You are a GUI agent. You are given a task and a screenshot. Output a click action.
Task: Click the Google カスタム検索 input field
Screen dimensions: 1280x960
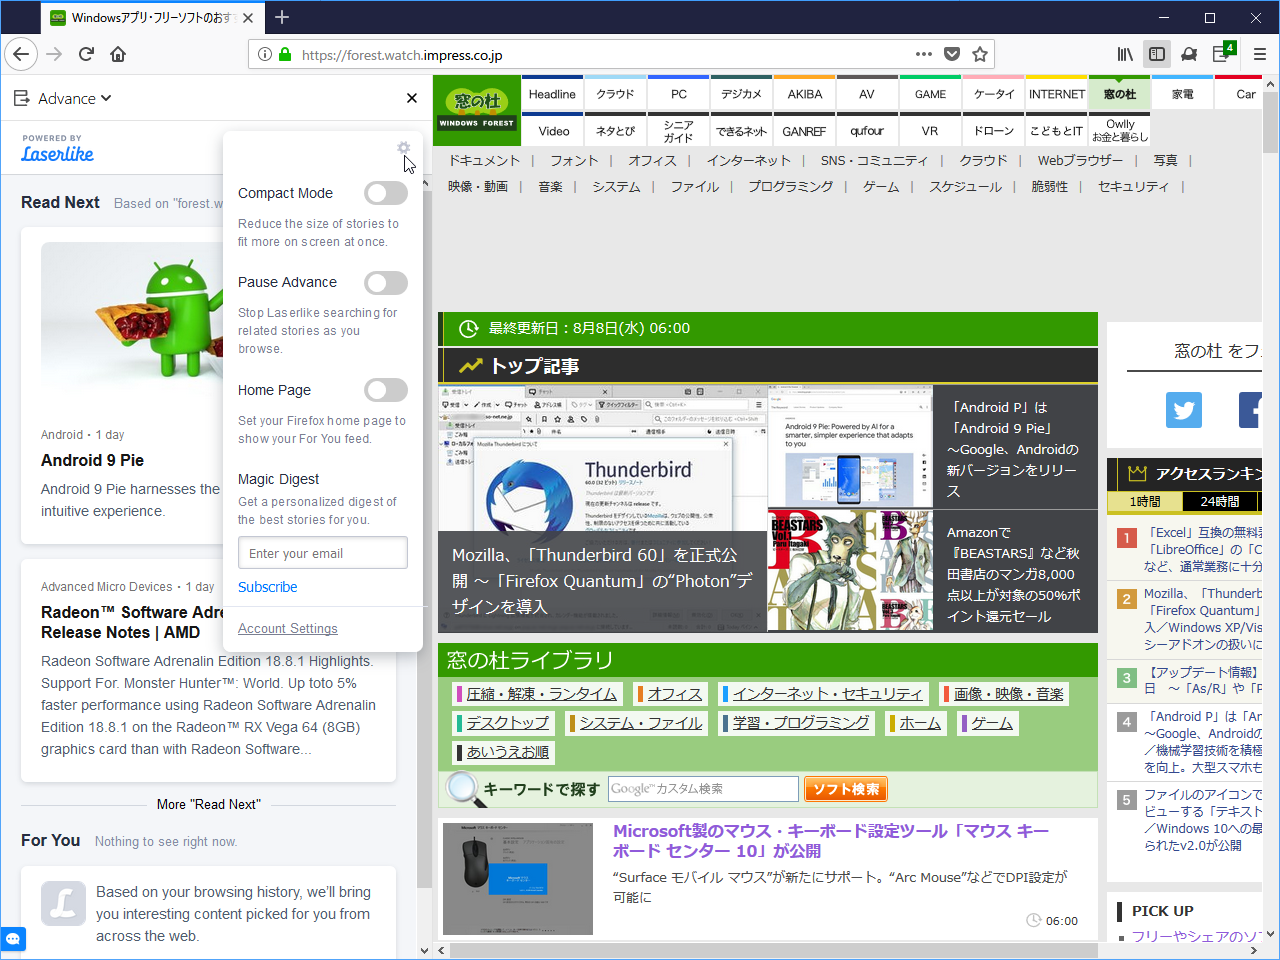(x=704, y=789)
